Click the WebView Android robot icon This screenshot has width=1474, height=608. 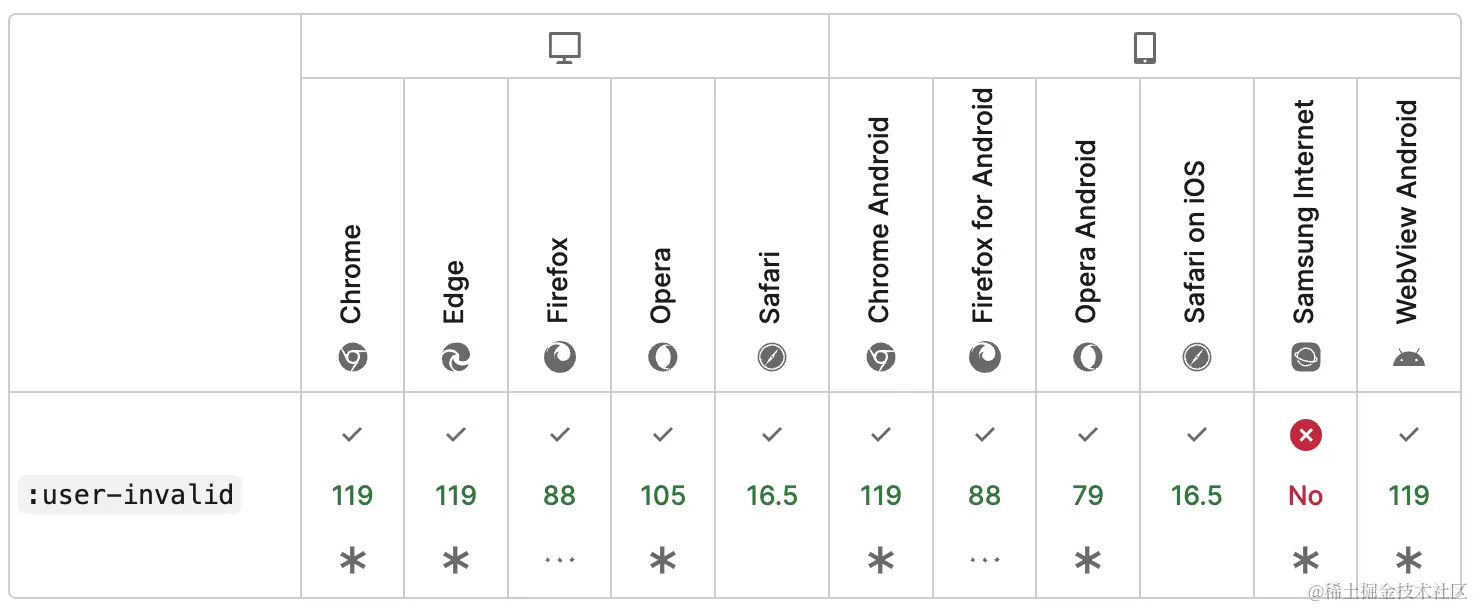[1408, 358]
